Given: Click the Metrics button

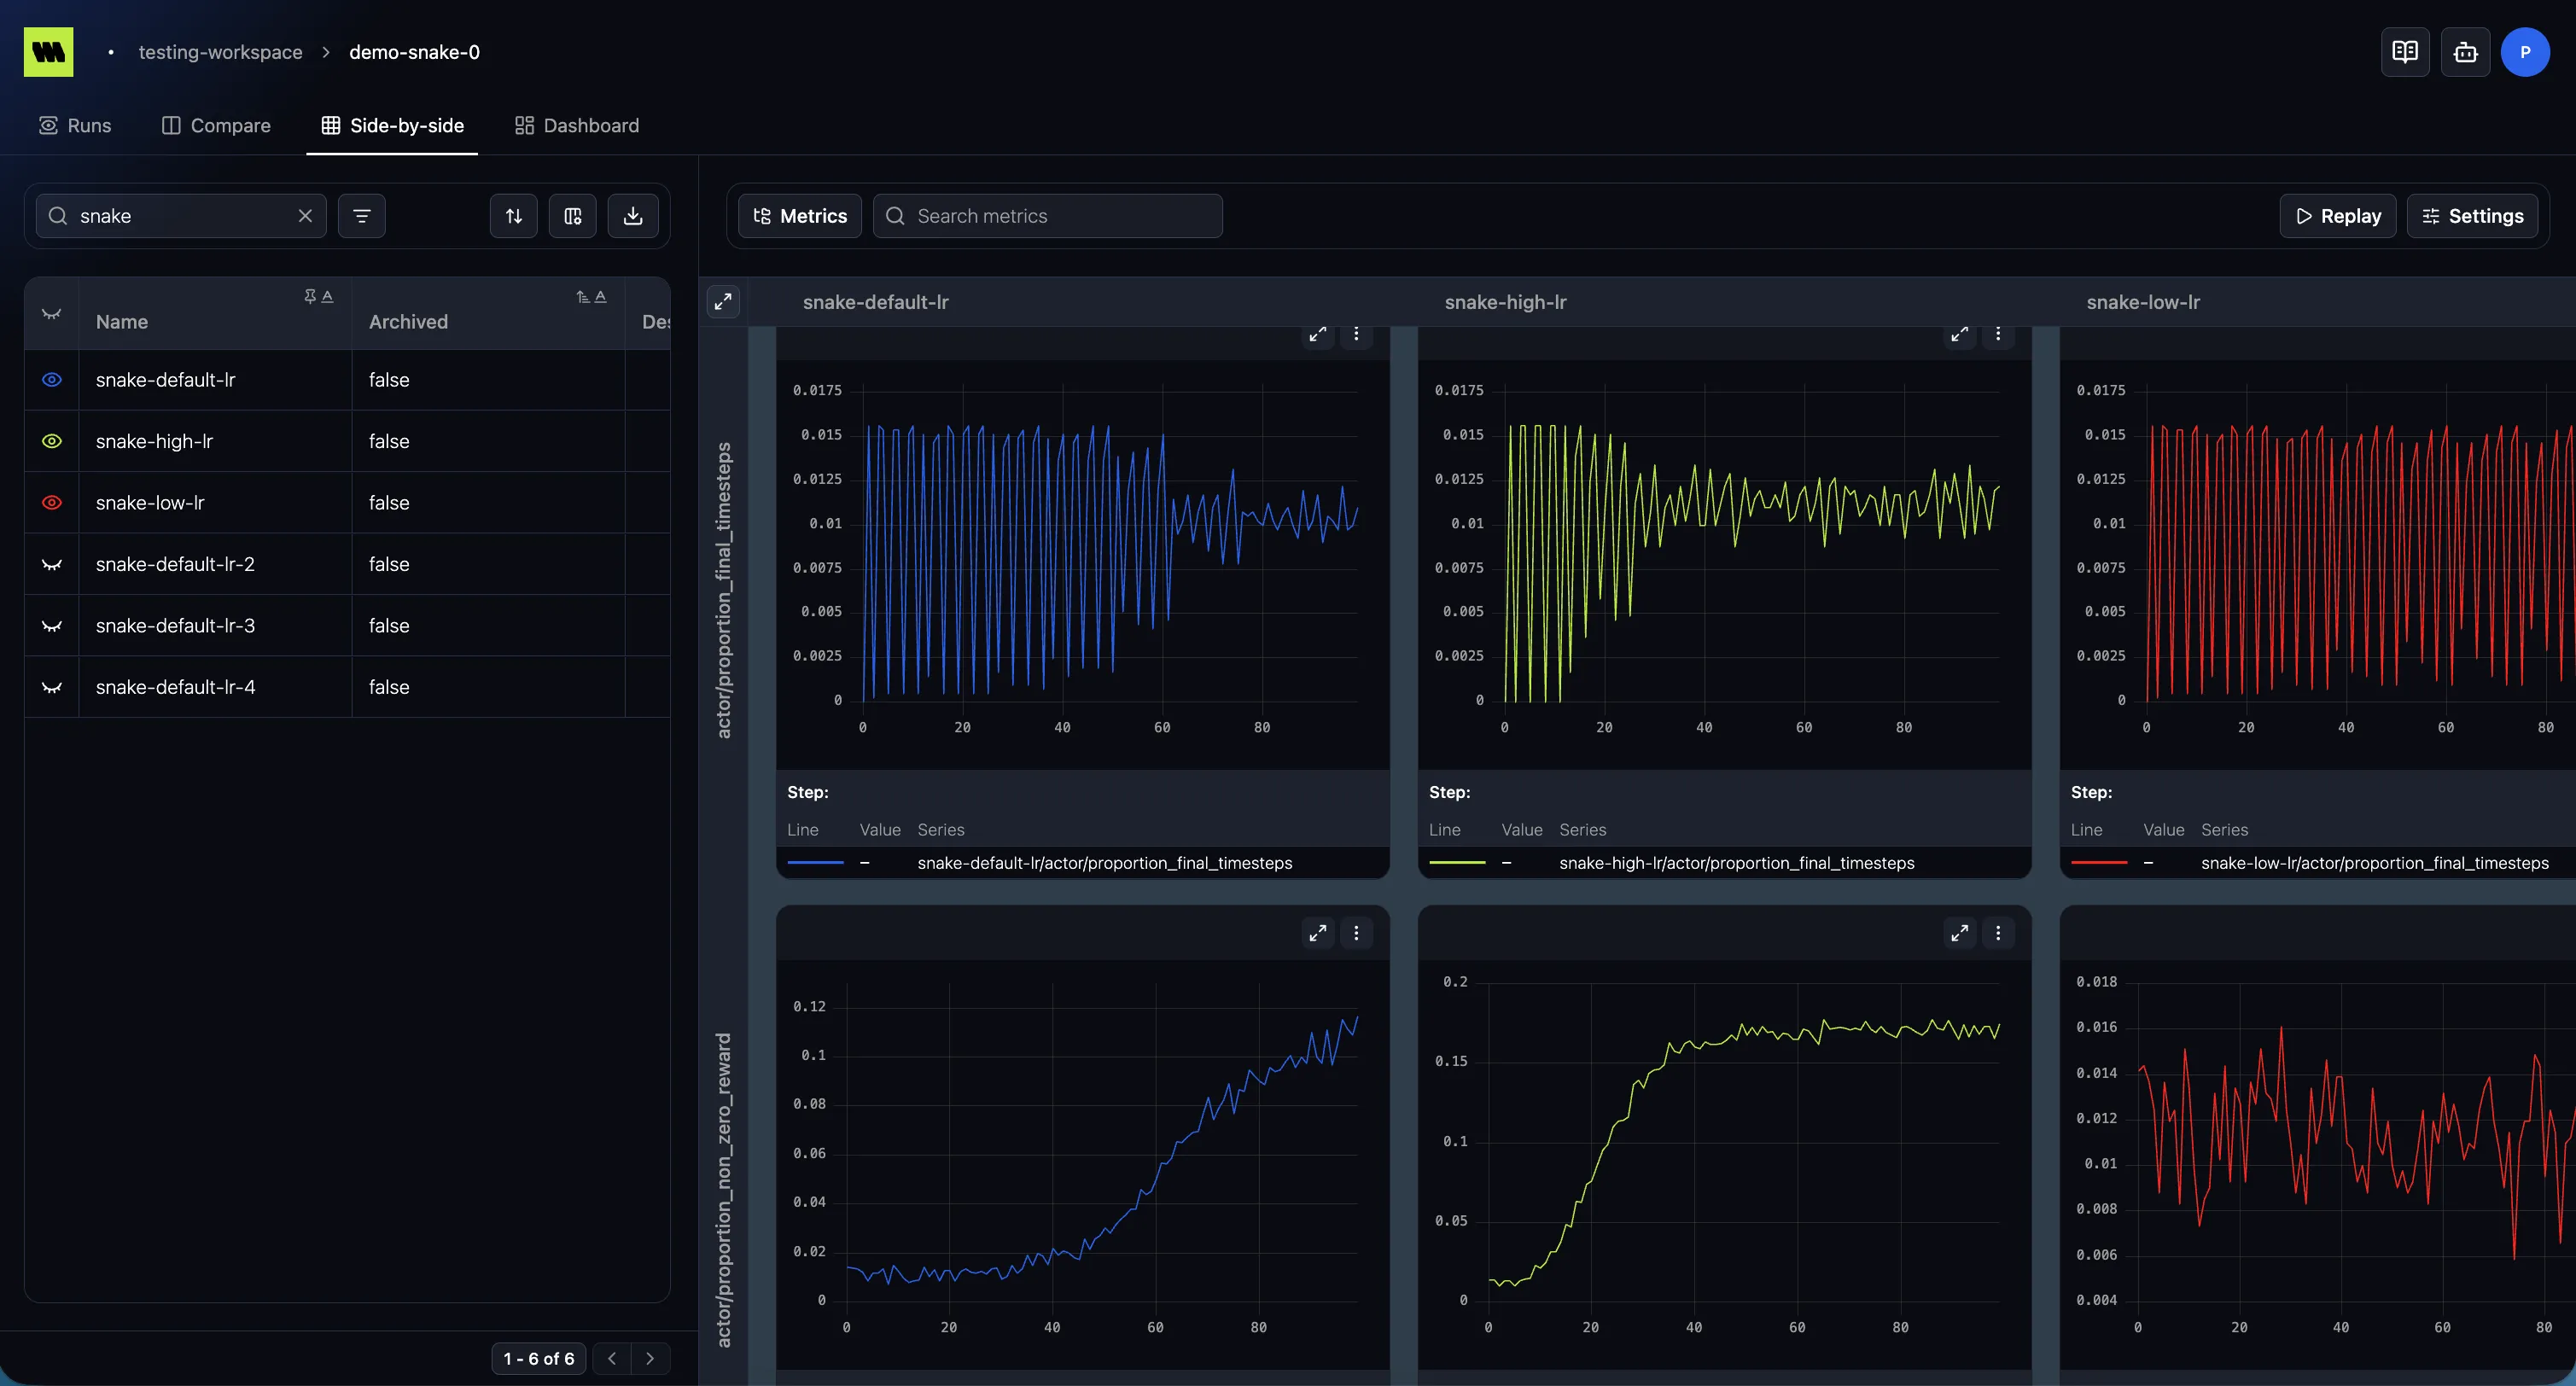Looking at the screenshot, I should point(800,216).
